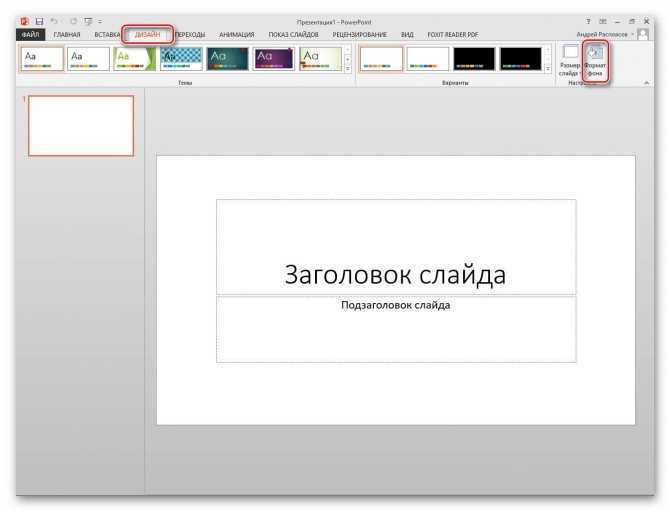Expand the Variants gallery More button

click(548, 68)
